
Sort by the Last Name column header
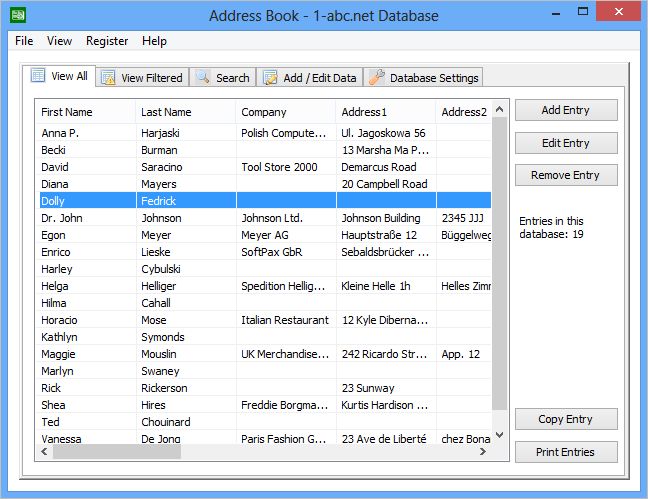point(185,112)
